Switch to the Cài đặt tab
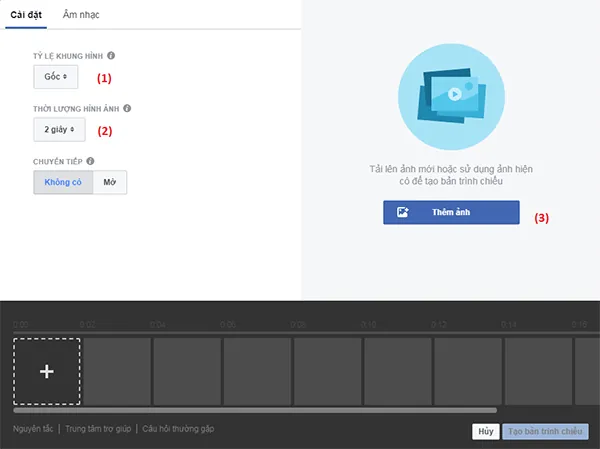The width and height of the screenshot is (600, 449). point(26,15)
